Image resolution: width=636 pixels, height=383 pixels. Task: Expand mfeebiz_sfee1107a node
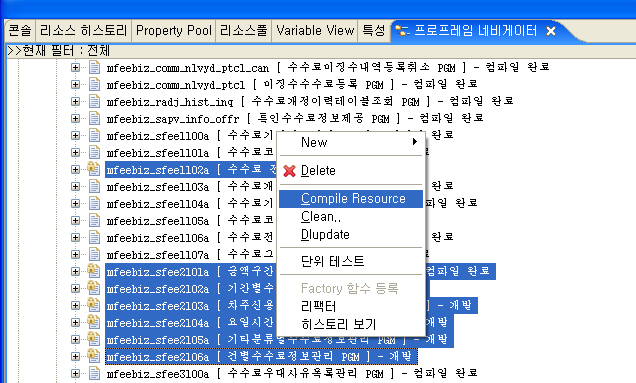point(75,254)
